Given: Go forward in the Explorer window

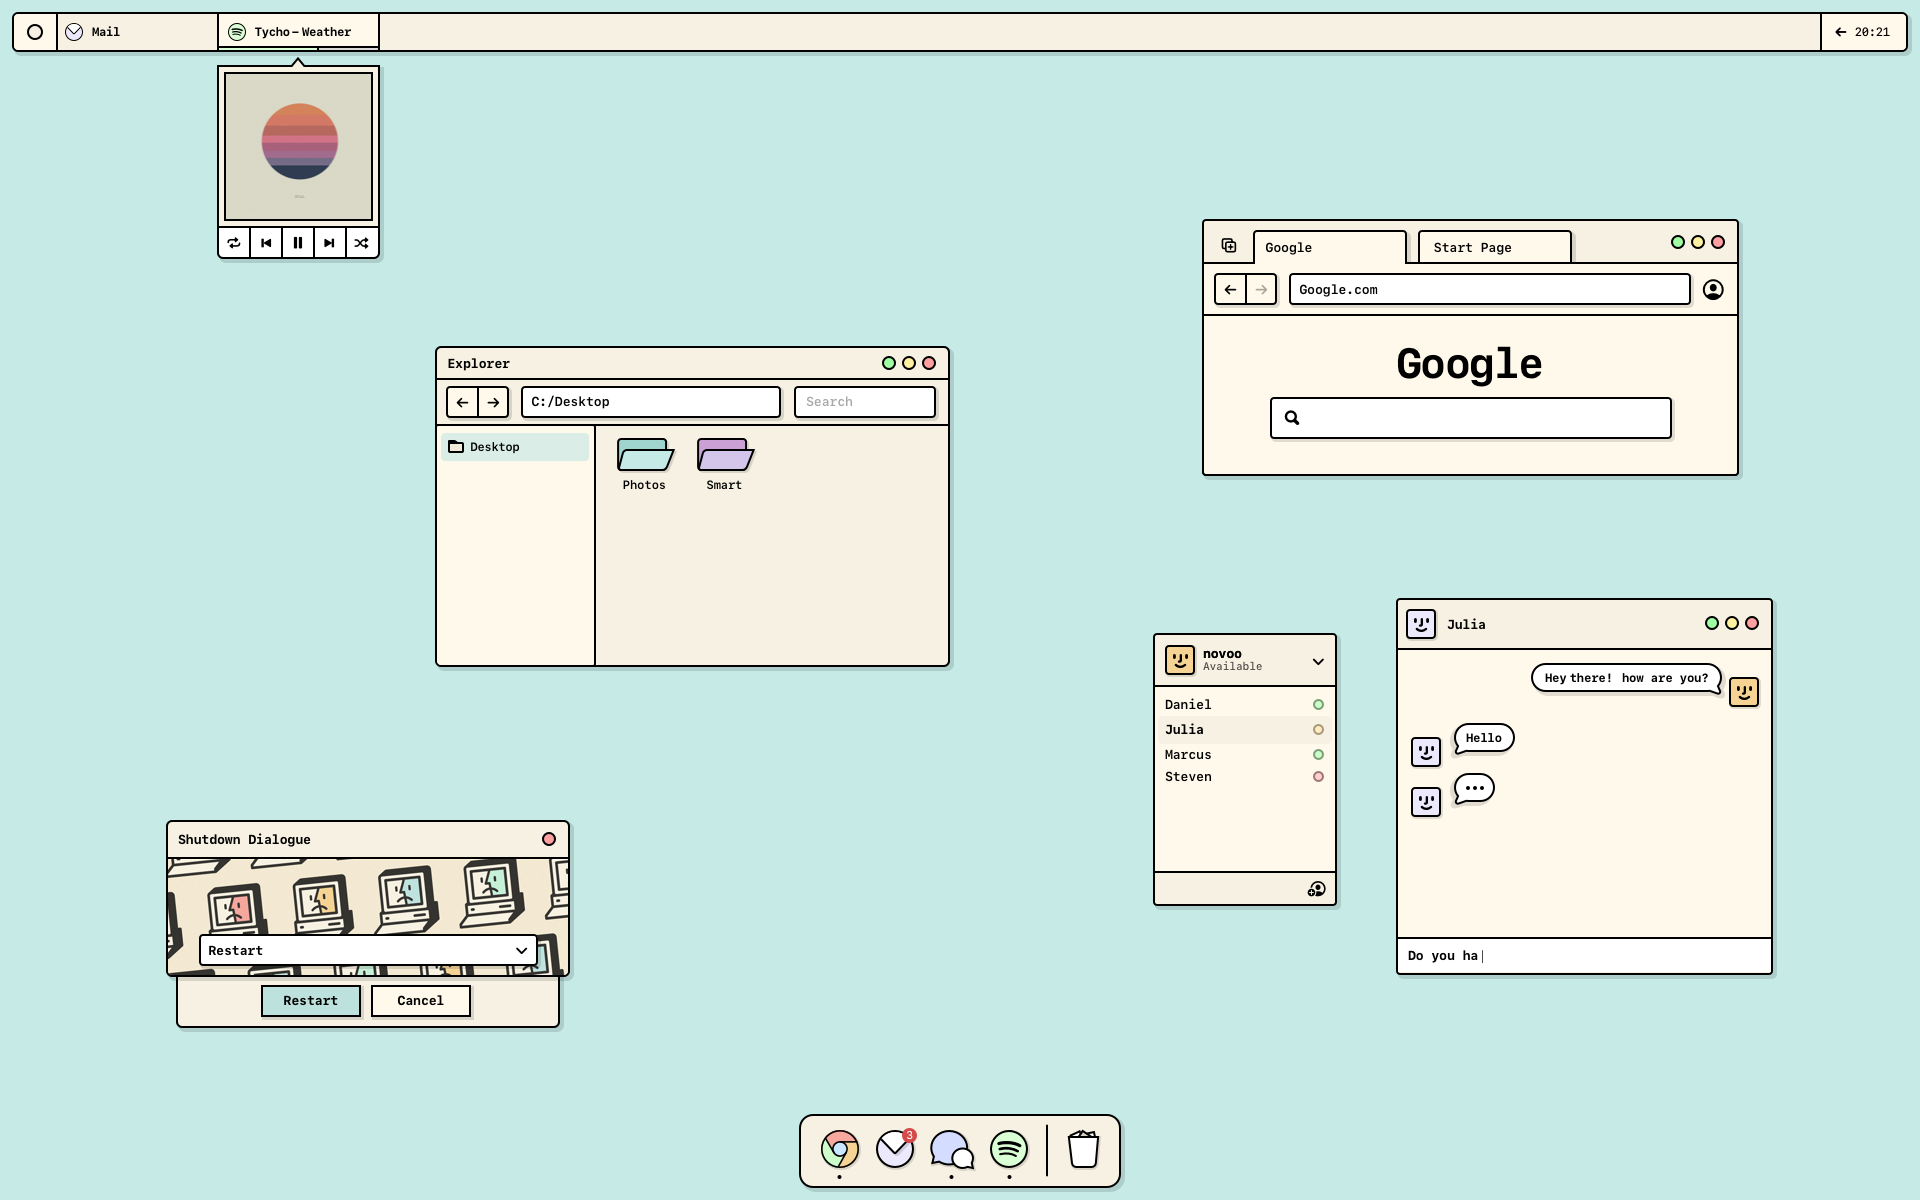Looking at the screenshot, I should pos(494,402).
